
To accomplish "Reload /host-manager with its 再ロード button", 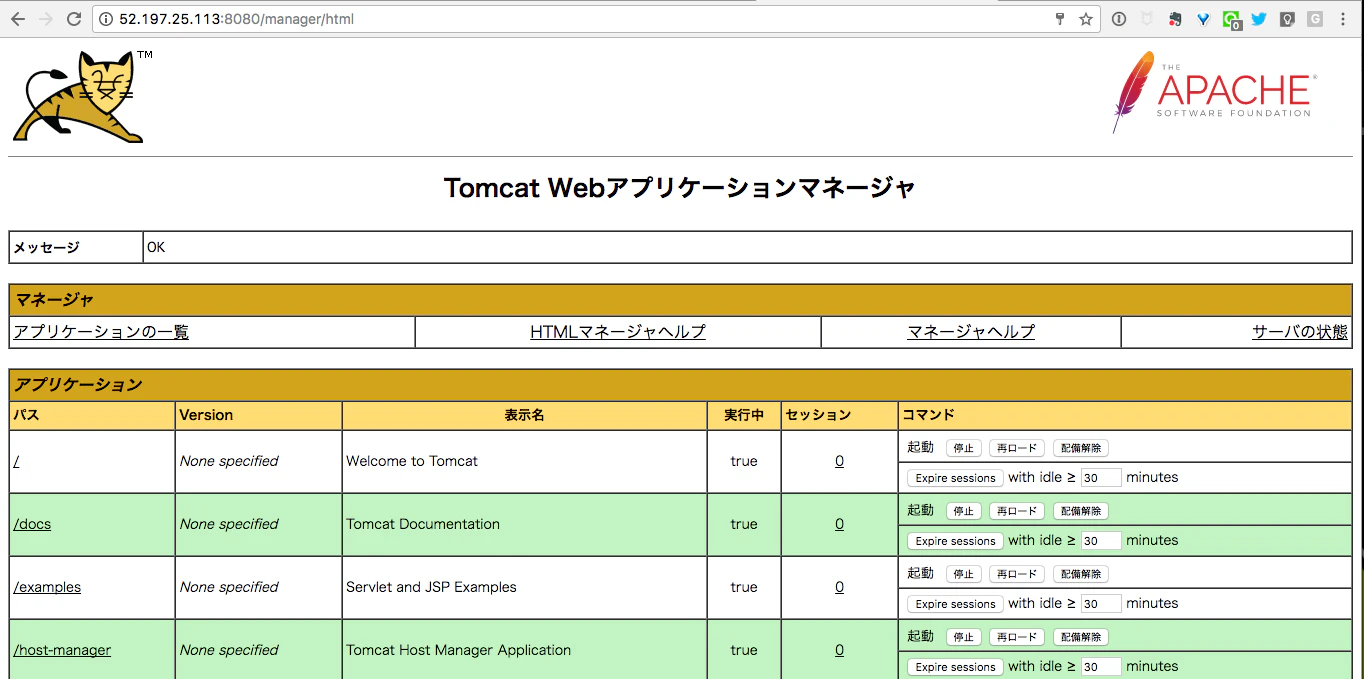I will pos(1017,637).
